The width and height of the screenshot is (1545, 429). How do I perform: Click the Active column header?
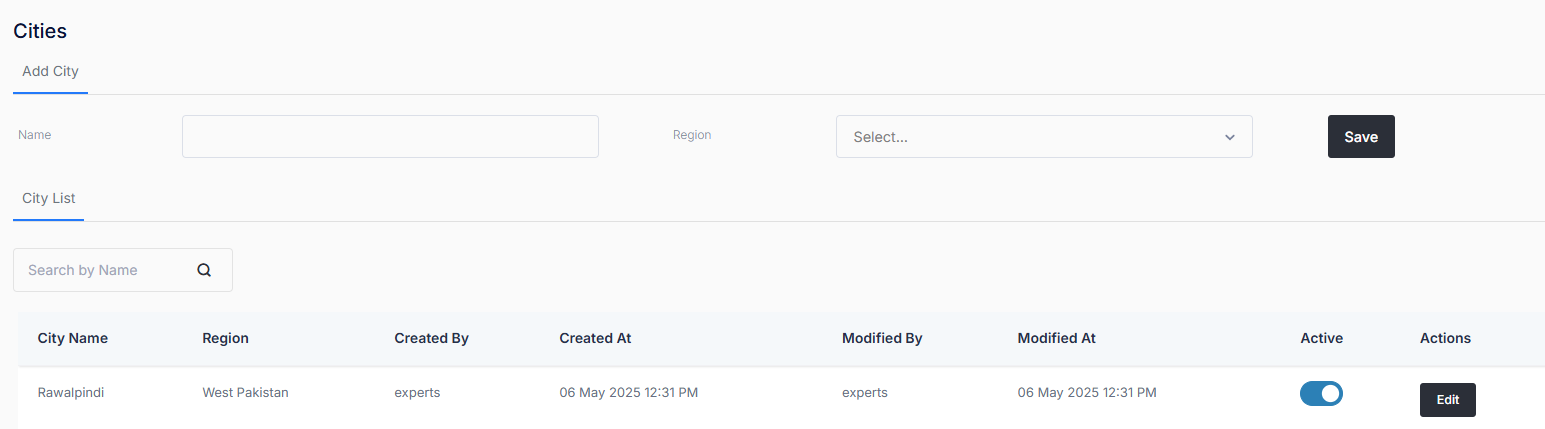pyautogui.click(x=1321, y=338)
